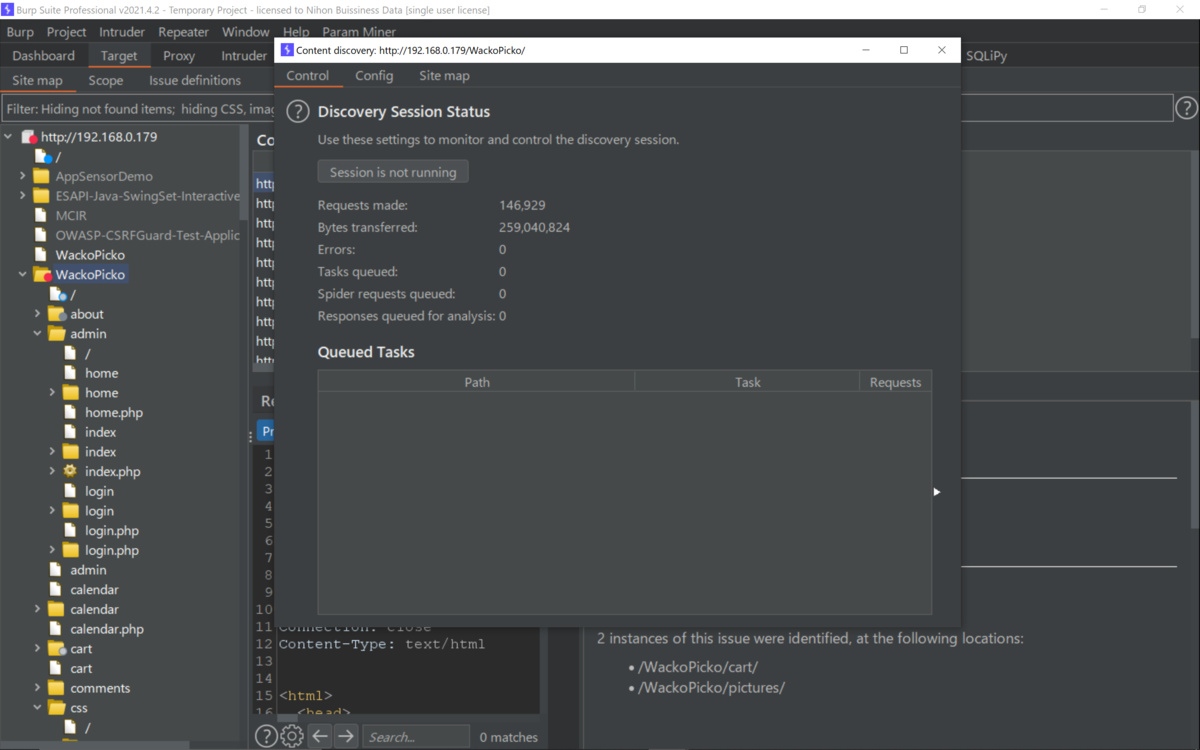Go to previous search match arrow
The height and width of the screenshot is (750, 1200).
click(320, 736)
